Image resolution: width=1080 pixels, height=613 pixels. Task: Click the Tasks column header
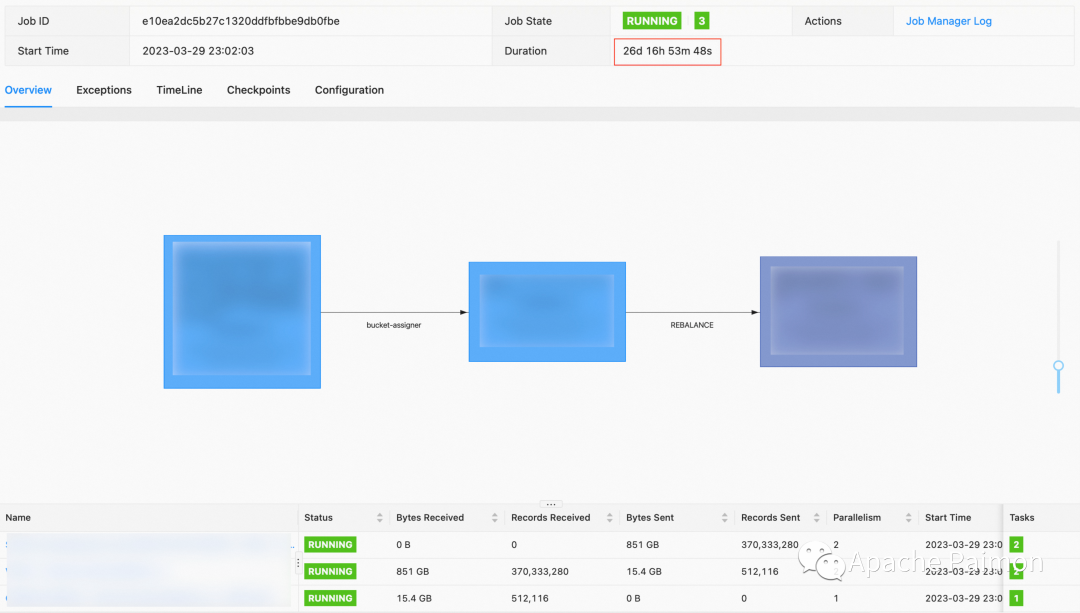(x=1021, y=518)
